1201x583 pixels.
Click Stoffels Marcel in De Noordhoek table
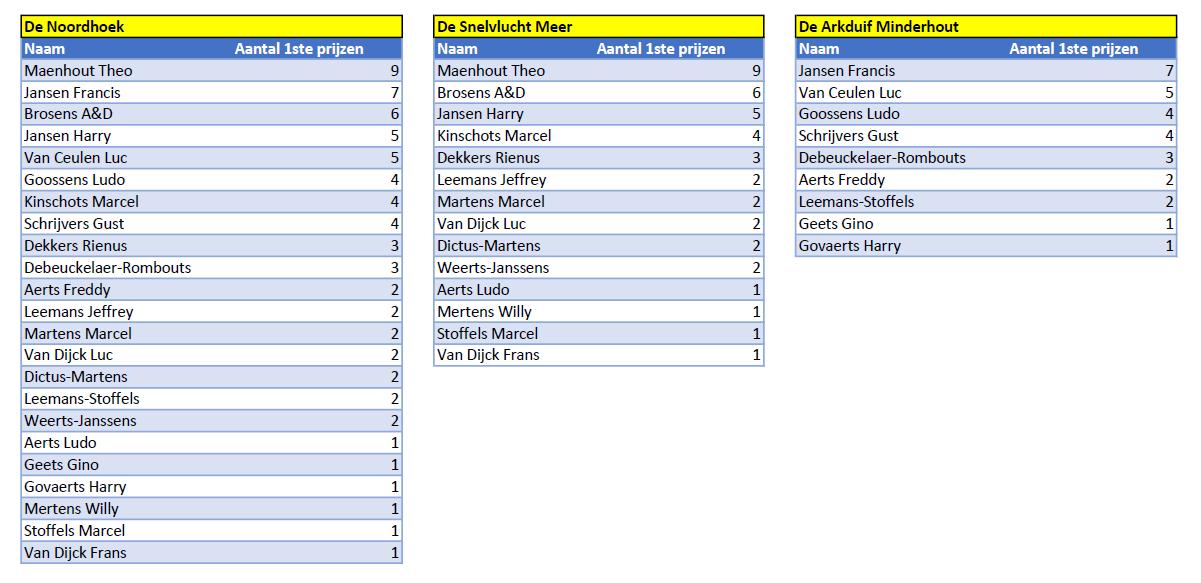click(x=75, y=531)
